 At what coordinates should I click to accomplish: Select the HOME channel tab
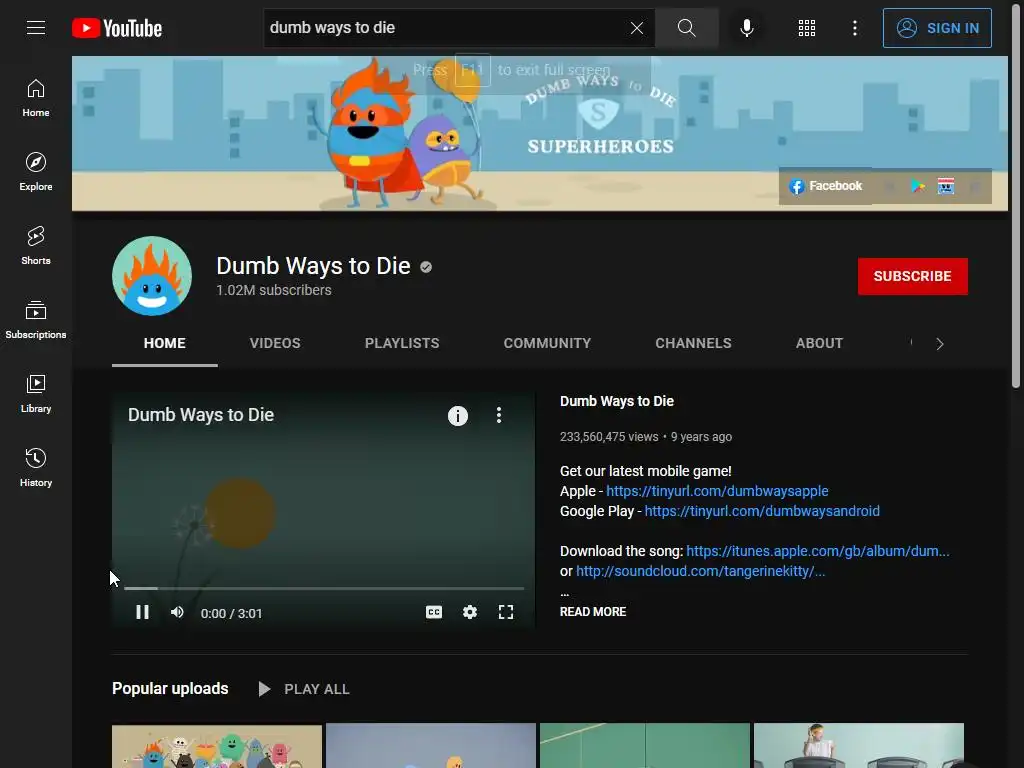165,344
